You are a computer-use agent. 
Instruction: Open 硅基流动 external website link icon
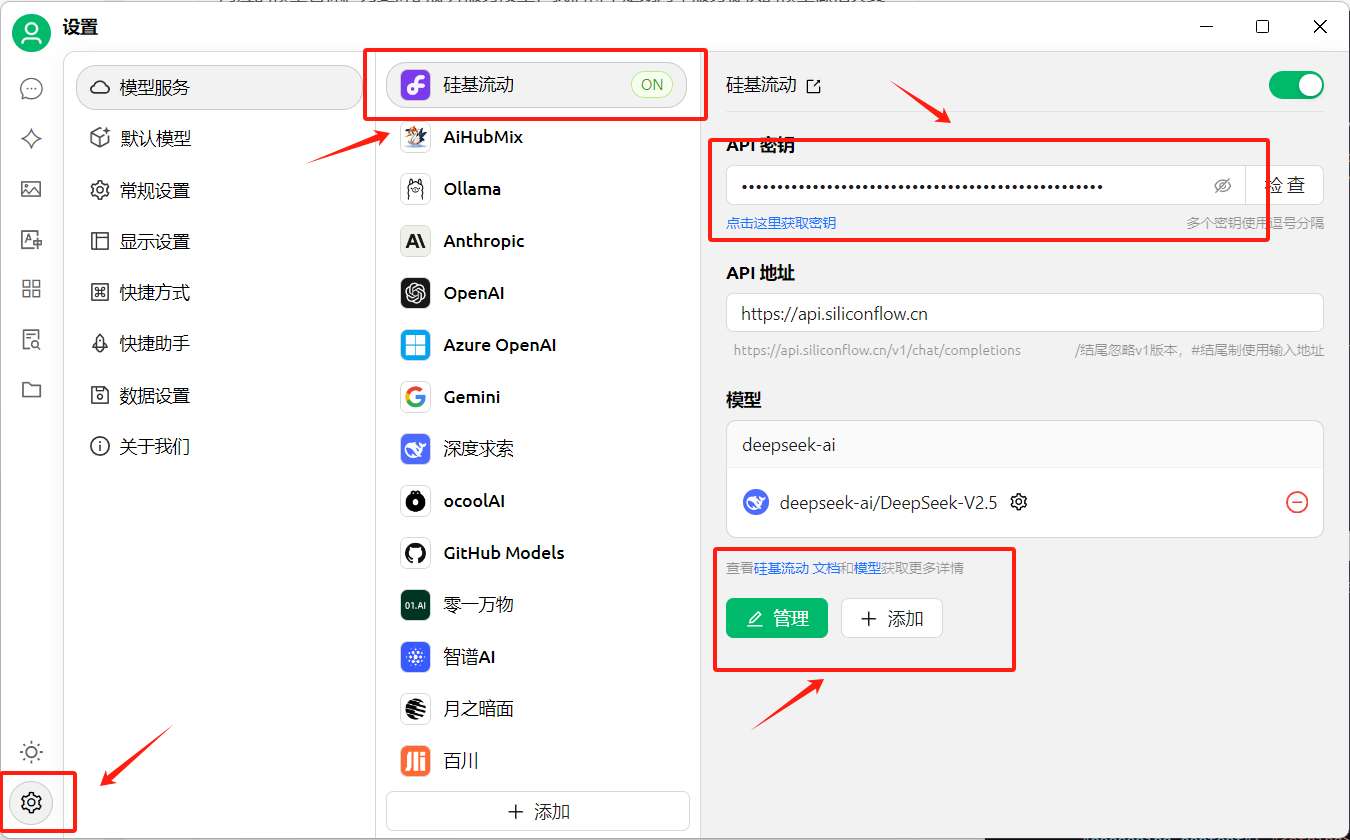click(x=814, y=86)
